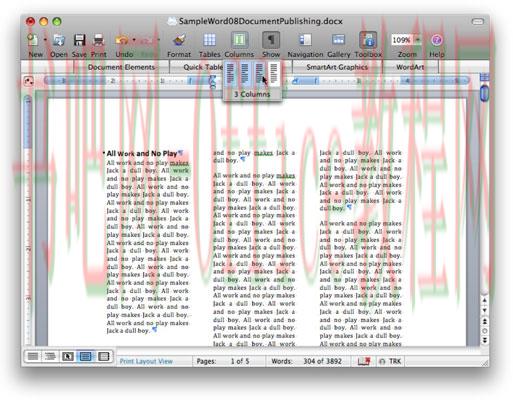Save the document using Save icon
Image resolution: width=513 pixels, height=400 pixels.
click(79, 40)
